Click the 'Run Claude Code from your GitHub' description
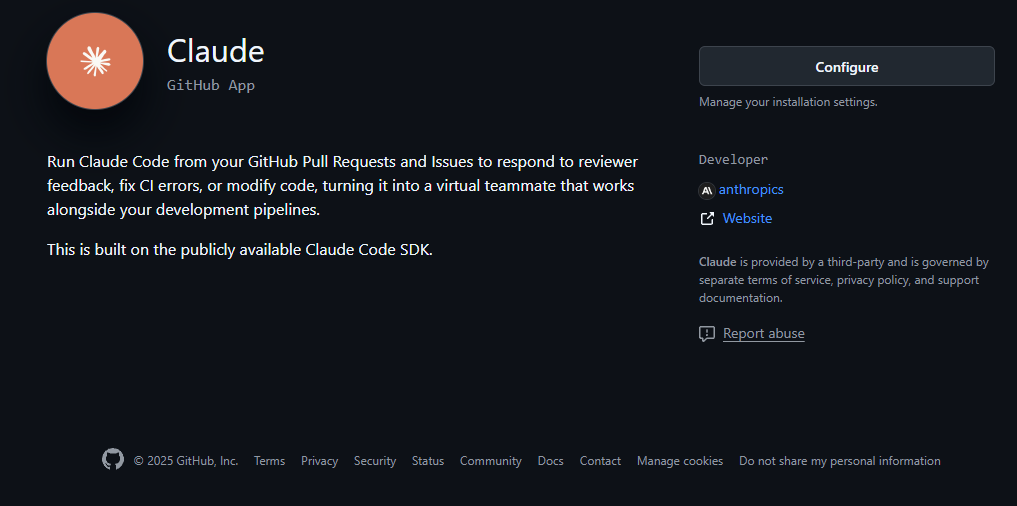 [x=342, y=186]
